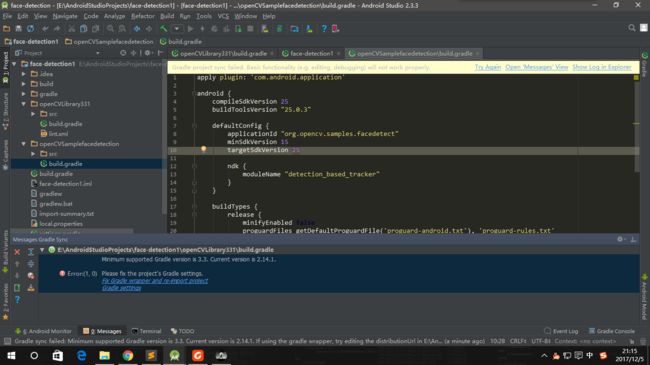Switch to openCVLibrary331\build.gradle tab
This screenshot has height=365, width=650.
coord(223,54)
